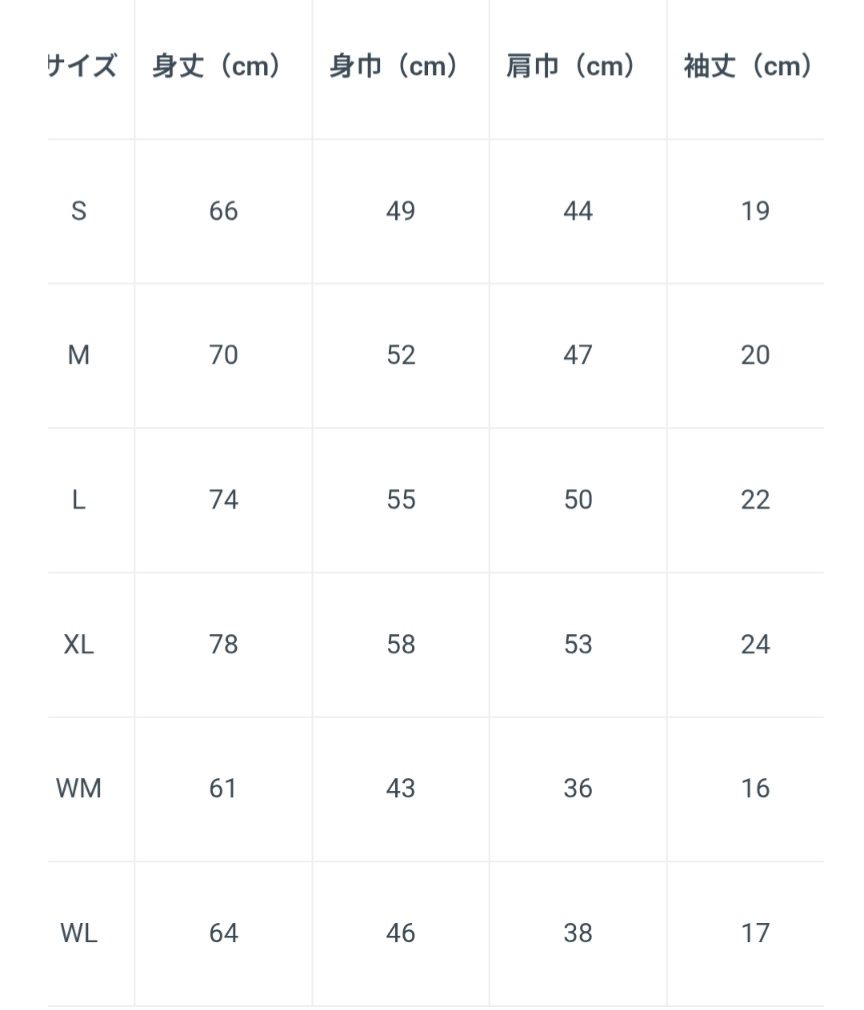Select the S size row label
Image resolution: width=864 pixels, height=1010 pixels.
pyautogui.click(x=79, y=211)
